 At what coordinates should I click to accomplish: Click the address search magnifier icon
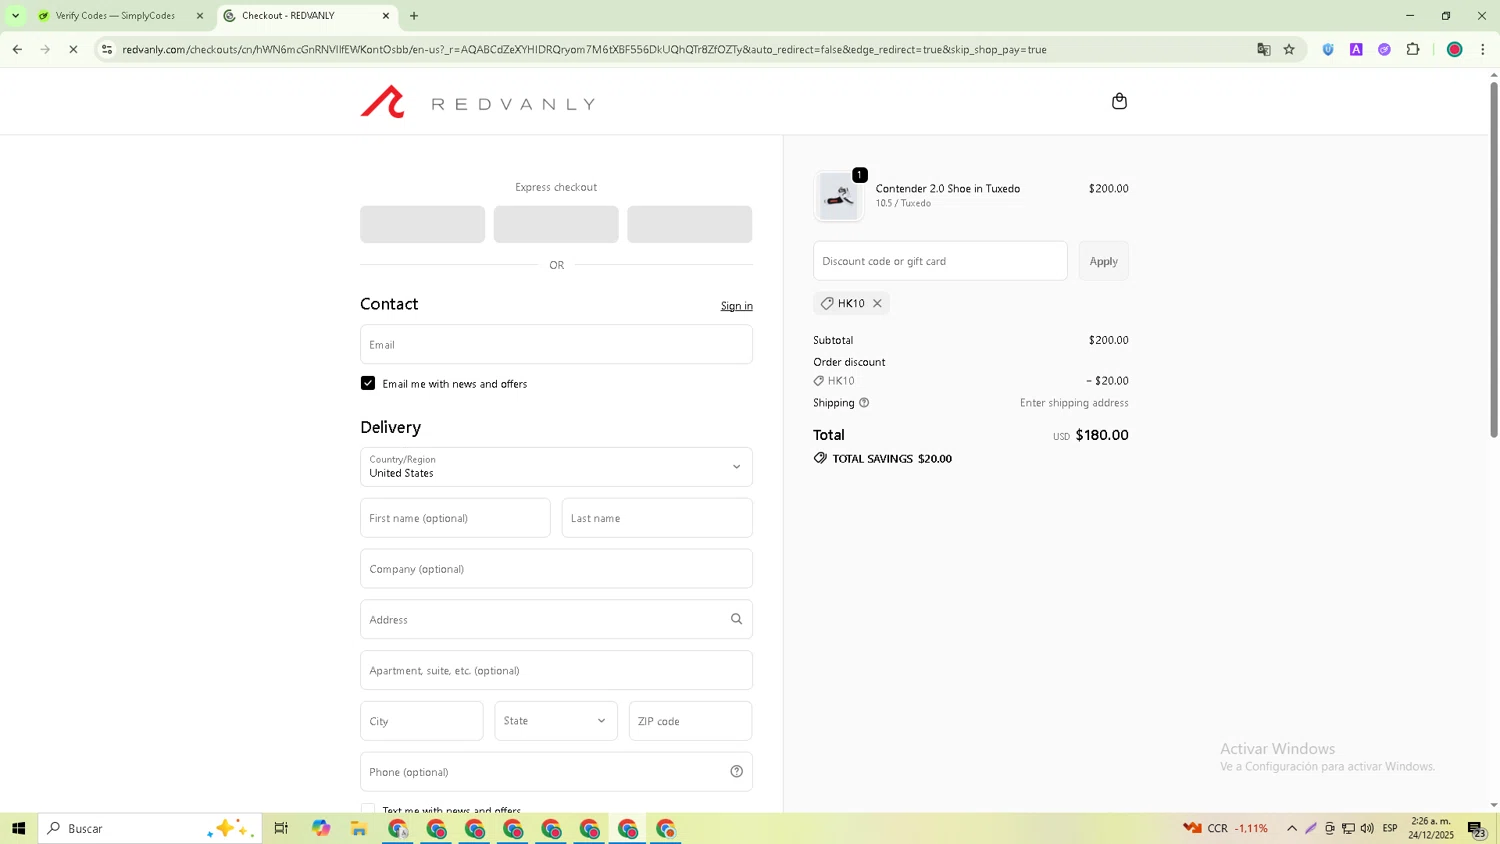click(736, 619)
